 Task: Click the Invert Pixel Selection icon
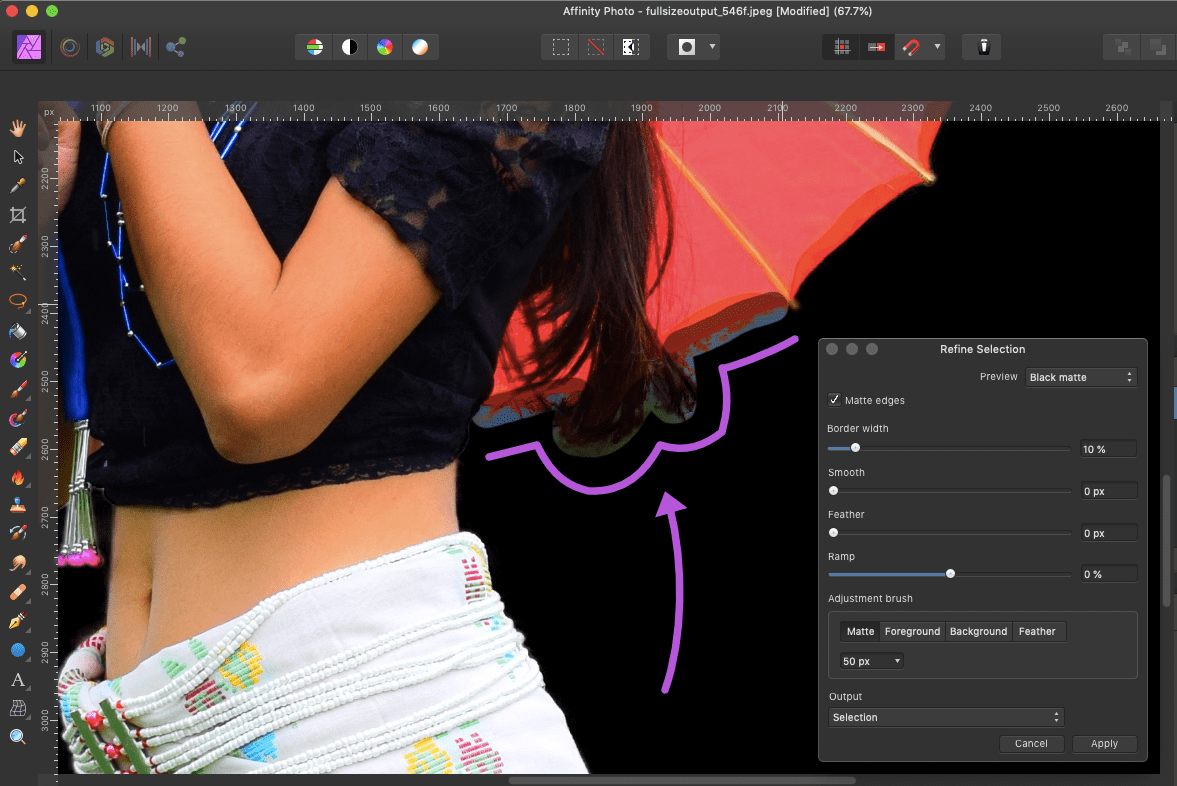[x=630, y=47]
